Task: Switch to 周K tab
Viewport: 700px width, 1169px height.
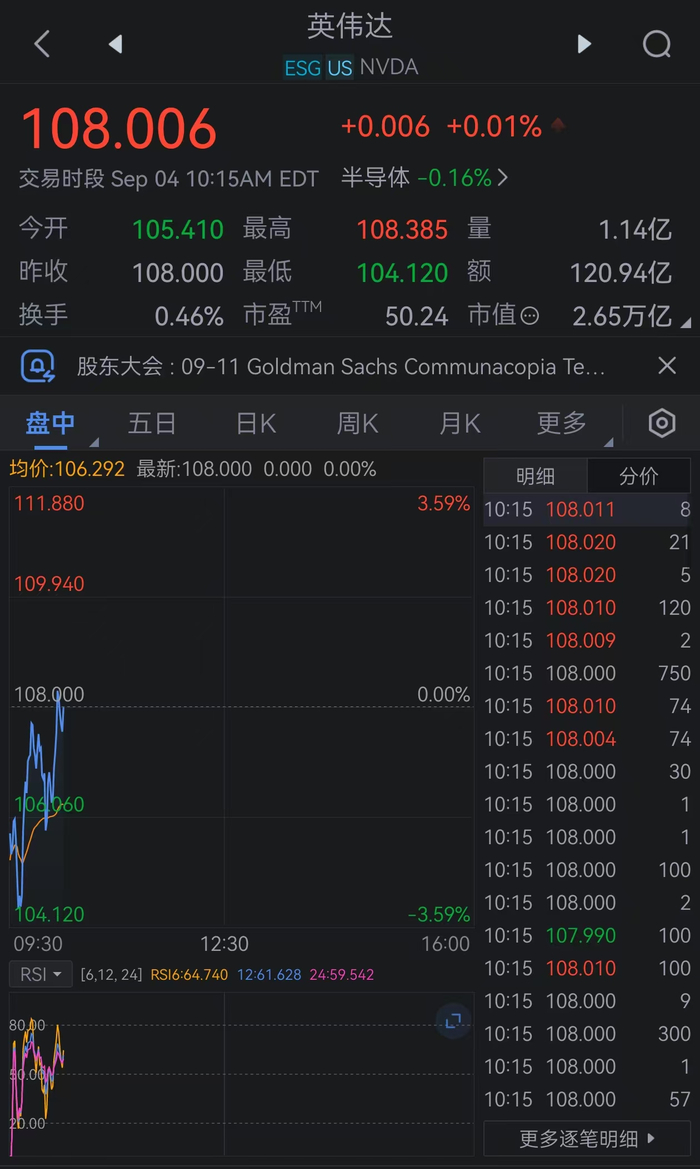Action: (357, 423)
